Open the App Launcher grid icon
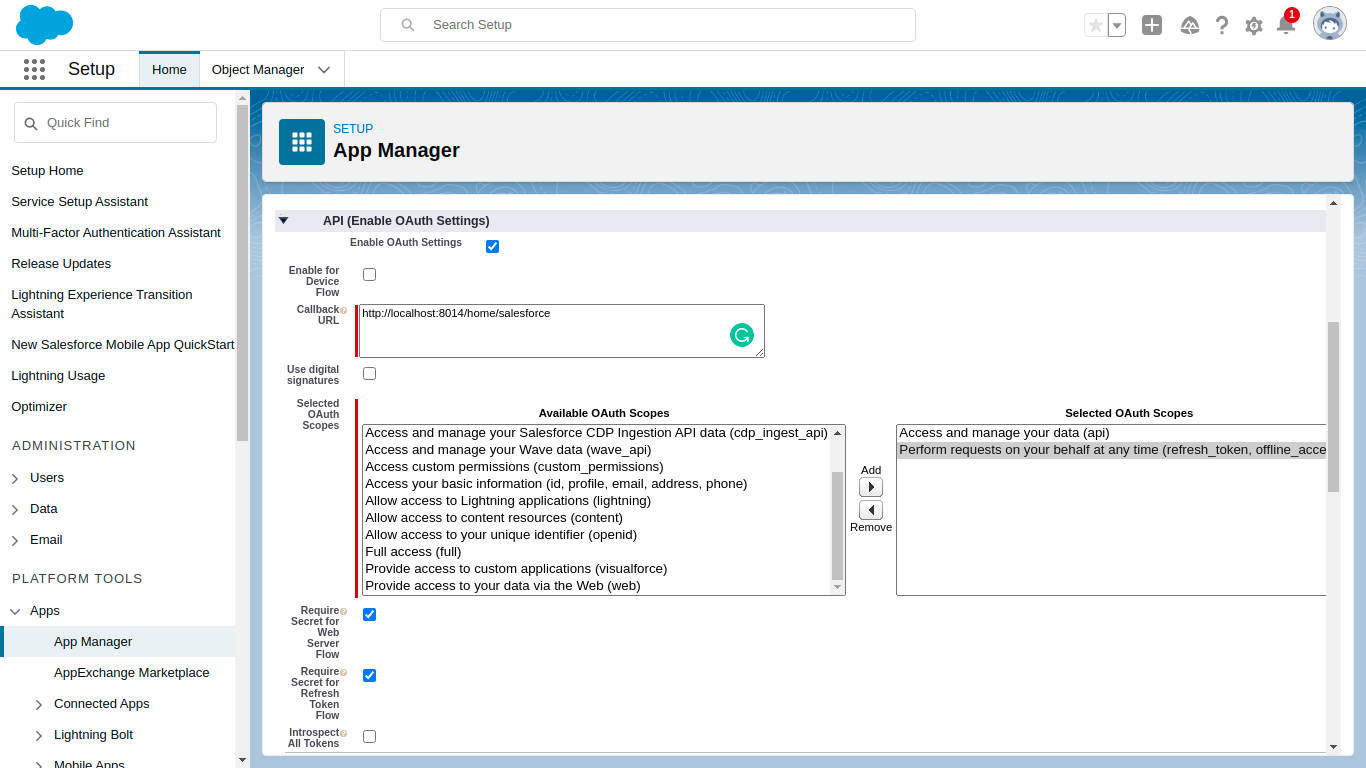This screenshot has height=768, width=1366. click(x=34, y=69)
